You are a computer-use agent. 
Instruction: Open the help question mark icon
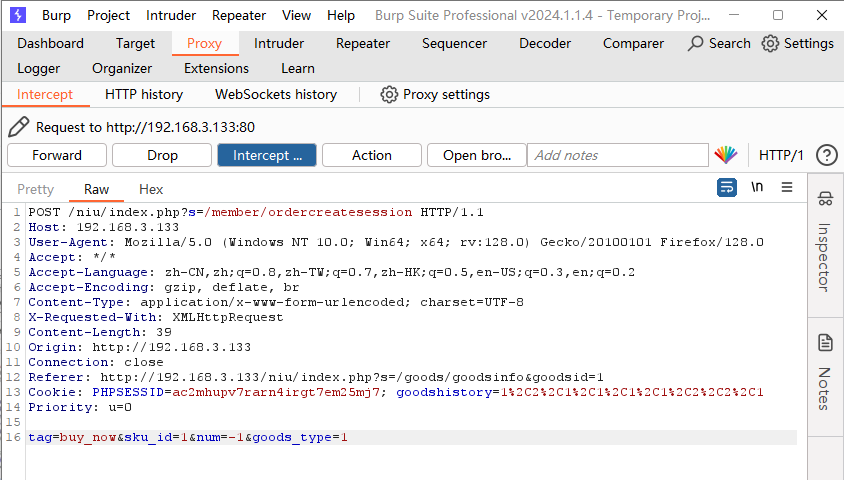(x=826, y=155)
